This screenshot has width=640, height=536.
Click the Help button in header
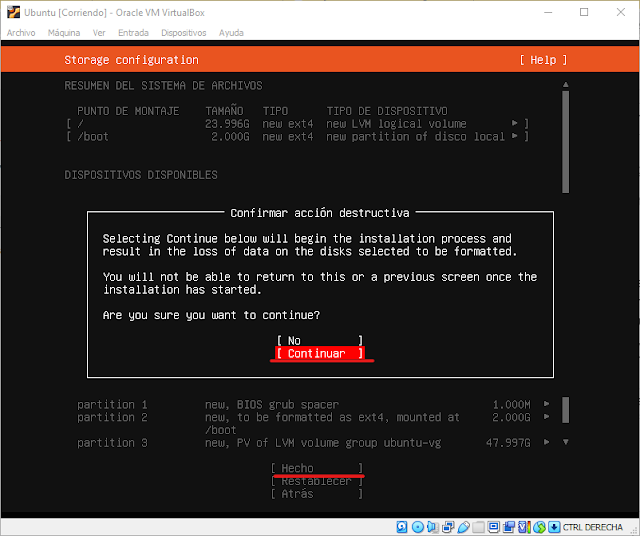click(x=543, y=60)
